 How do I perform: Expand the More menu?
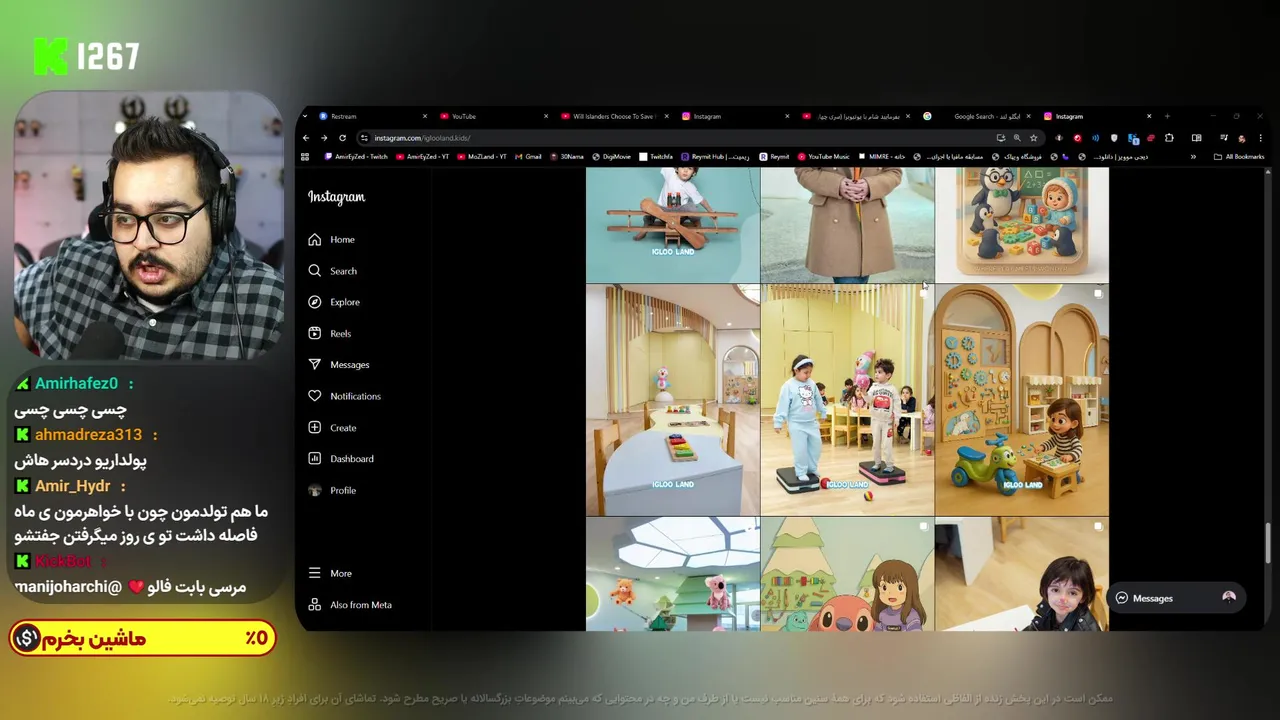click(x=330, y=573)
